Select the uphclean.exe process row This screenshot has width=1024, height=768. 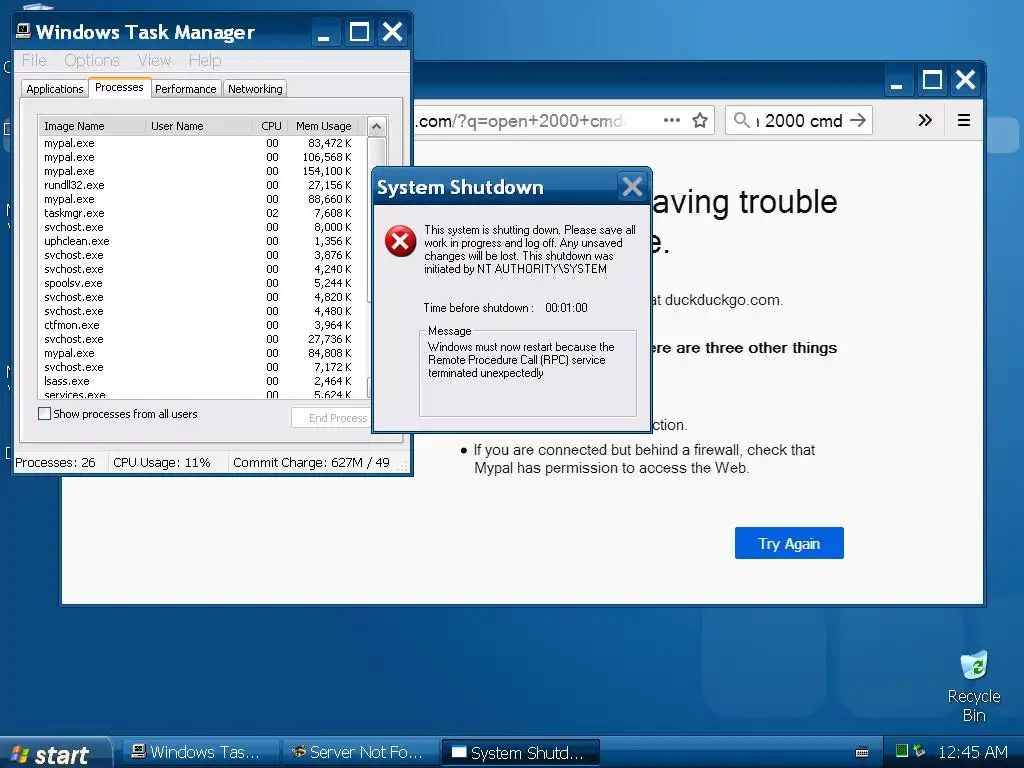[x=202, y=241]
